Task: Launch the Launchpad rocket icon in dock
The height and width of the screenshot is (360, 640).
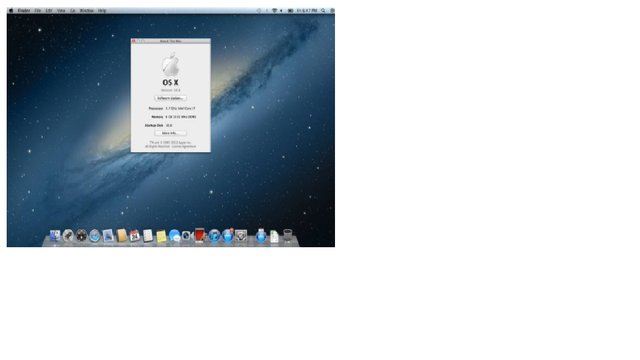Action: (68, 236)
